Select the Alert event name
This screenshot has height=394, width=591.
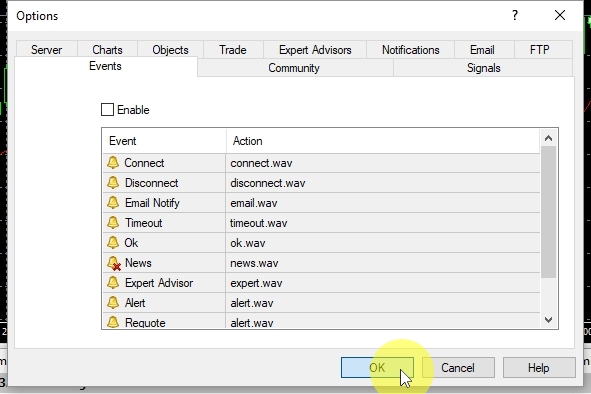135,303
